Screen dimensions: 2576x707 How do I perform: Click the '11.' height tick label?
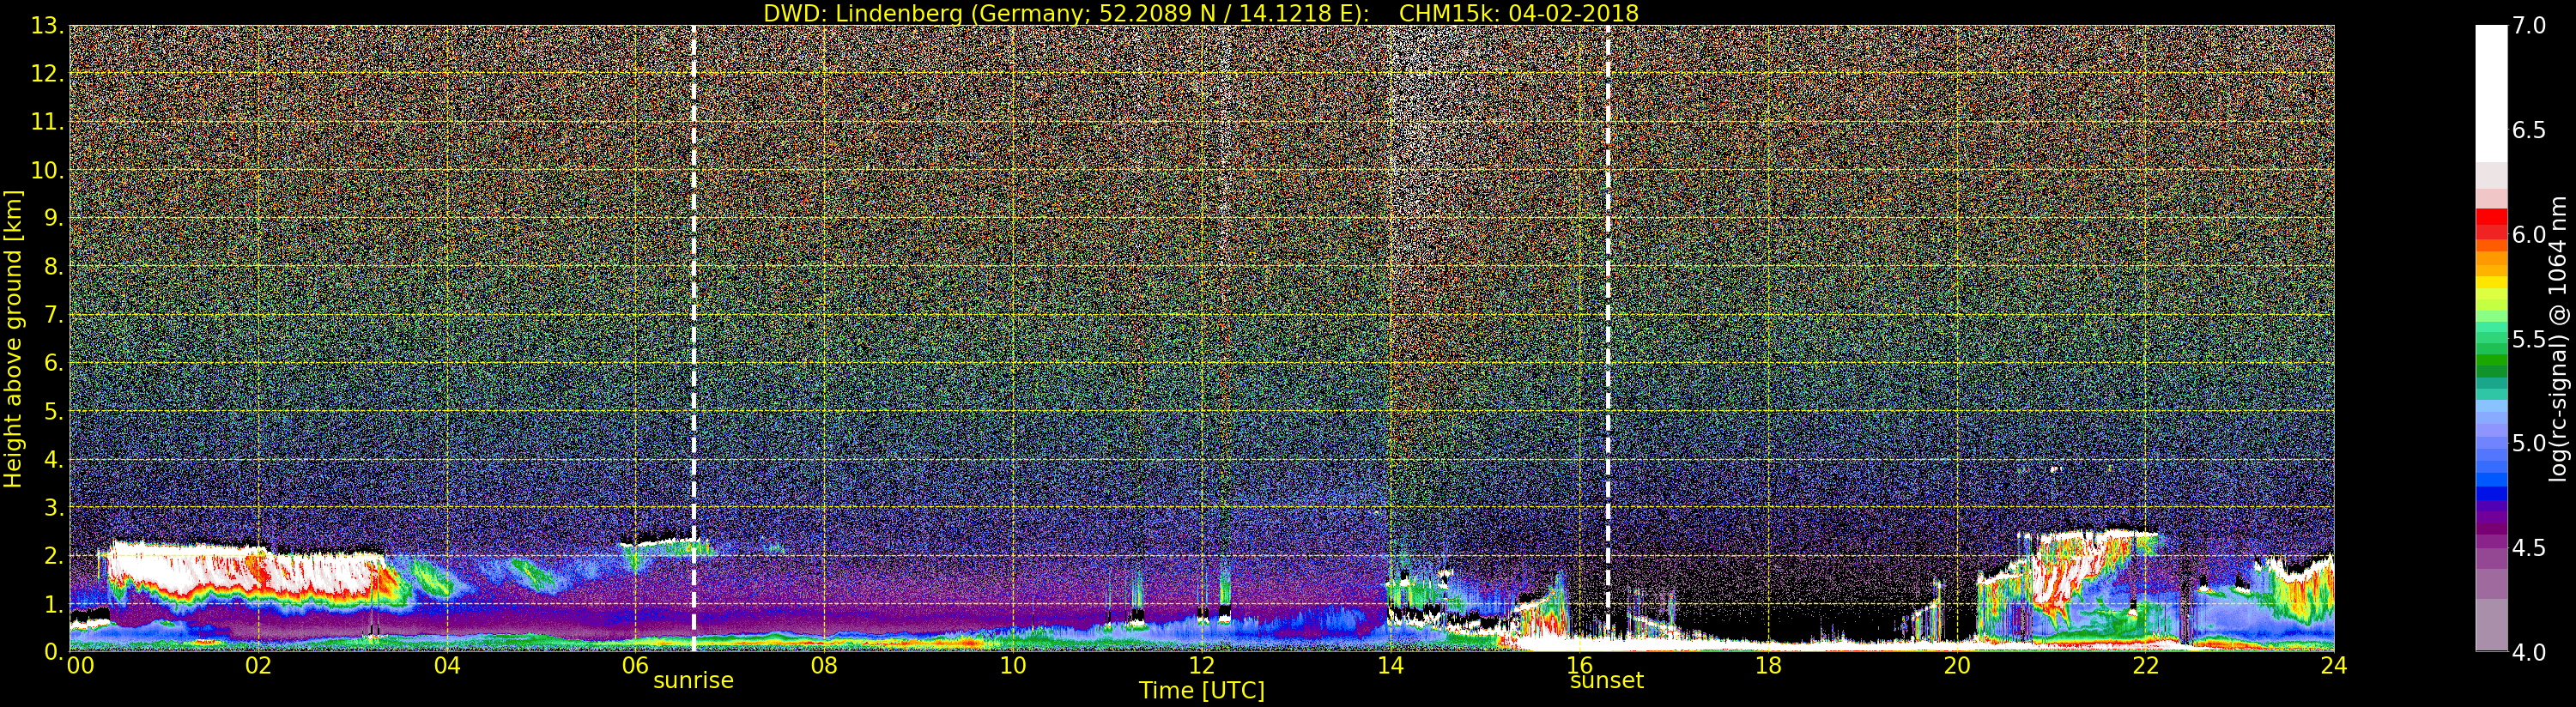click(47, 122)
